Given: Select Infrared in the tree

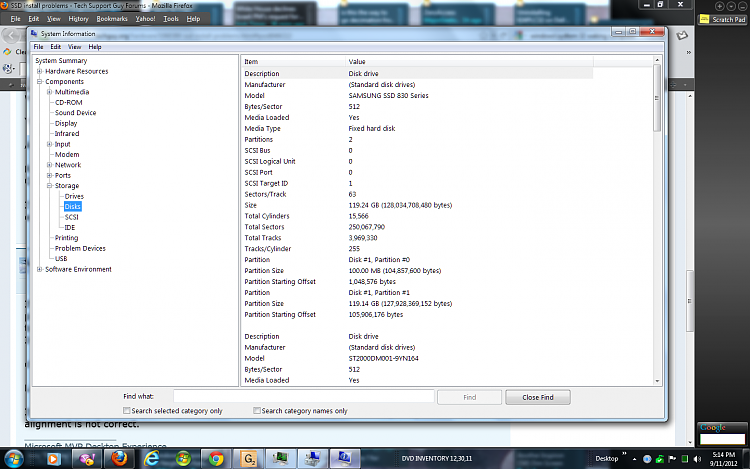Looking at the screenshot, I should tap(67, 134).
